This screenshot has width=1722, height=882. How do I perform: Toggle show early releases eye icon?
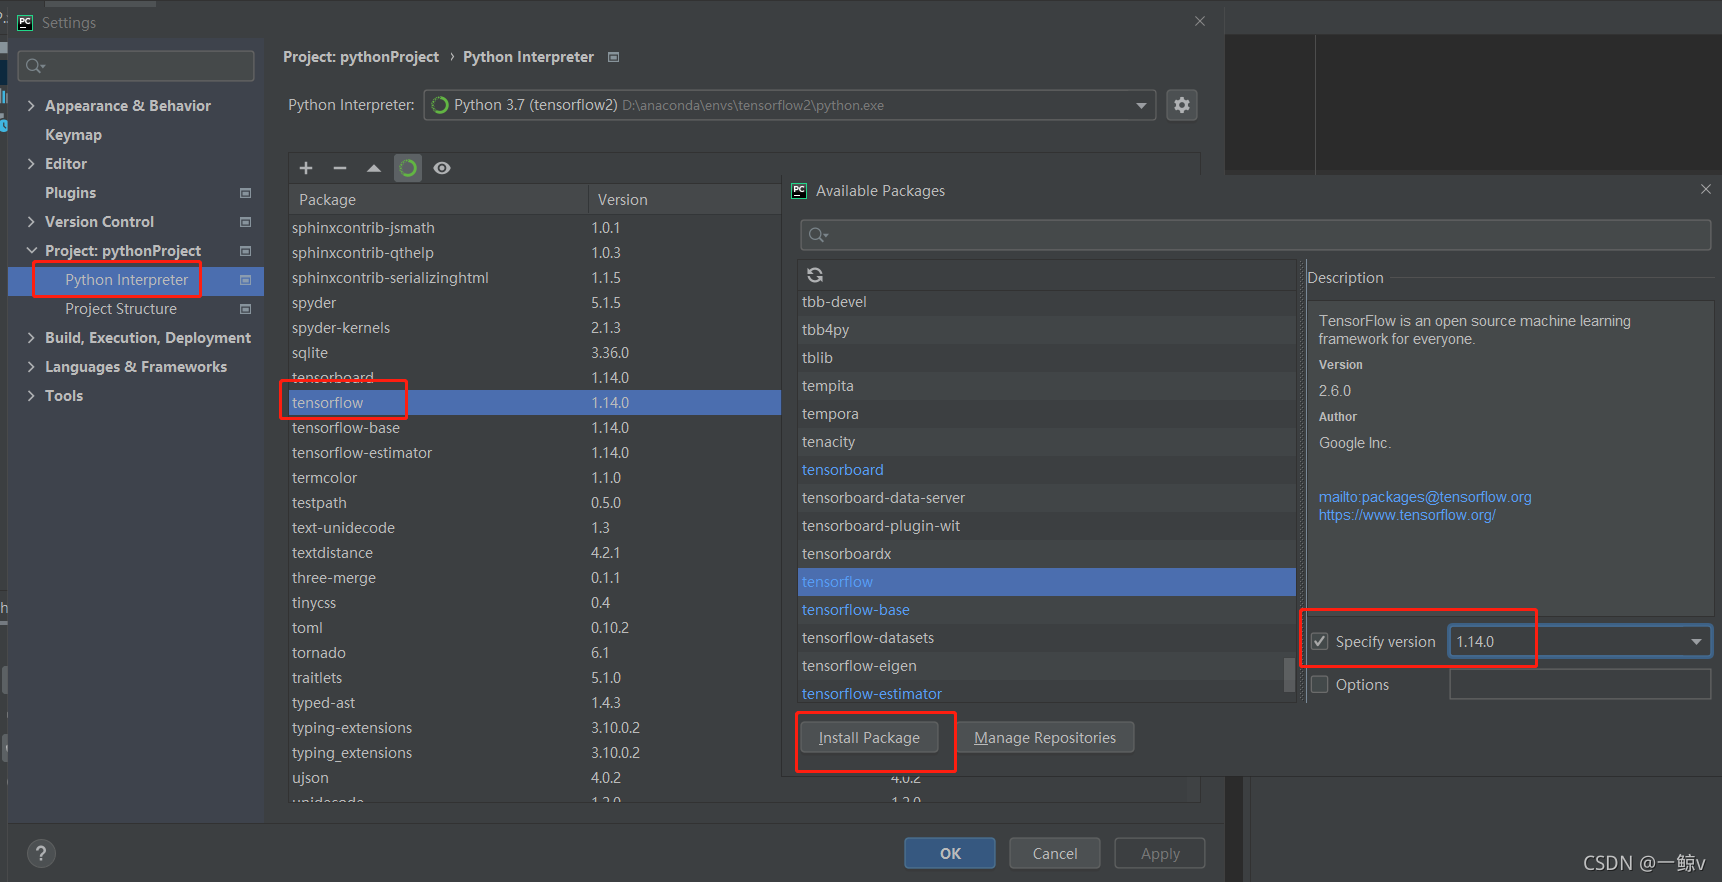(x=442, y=168)
